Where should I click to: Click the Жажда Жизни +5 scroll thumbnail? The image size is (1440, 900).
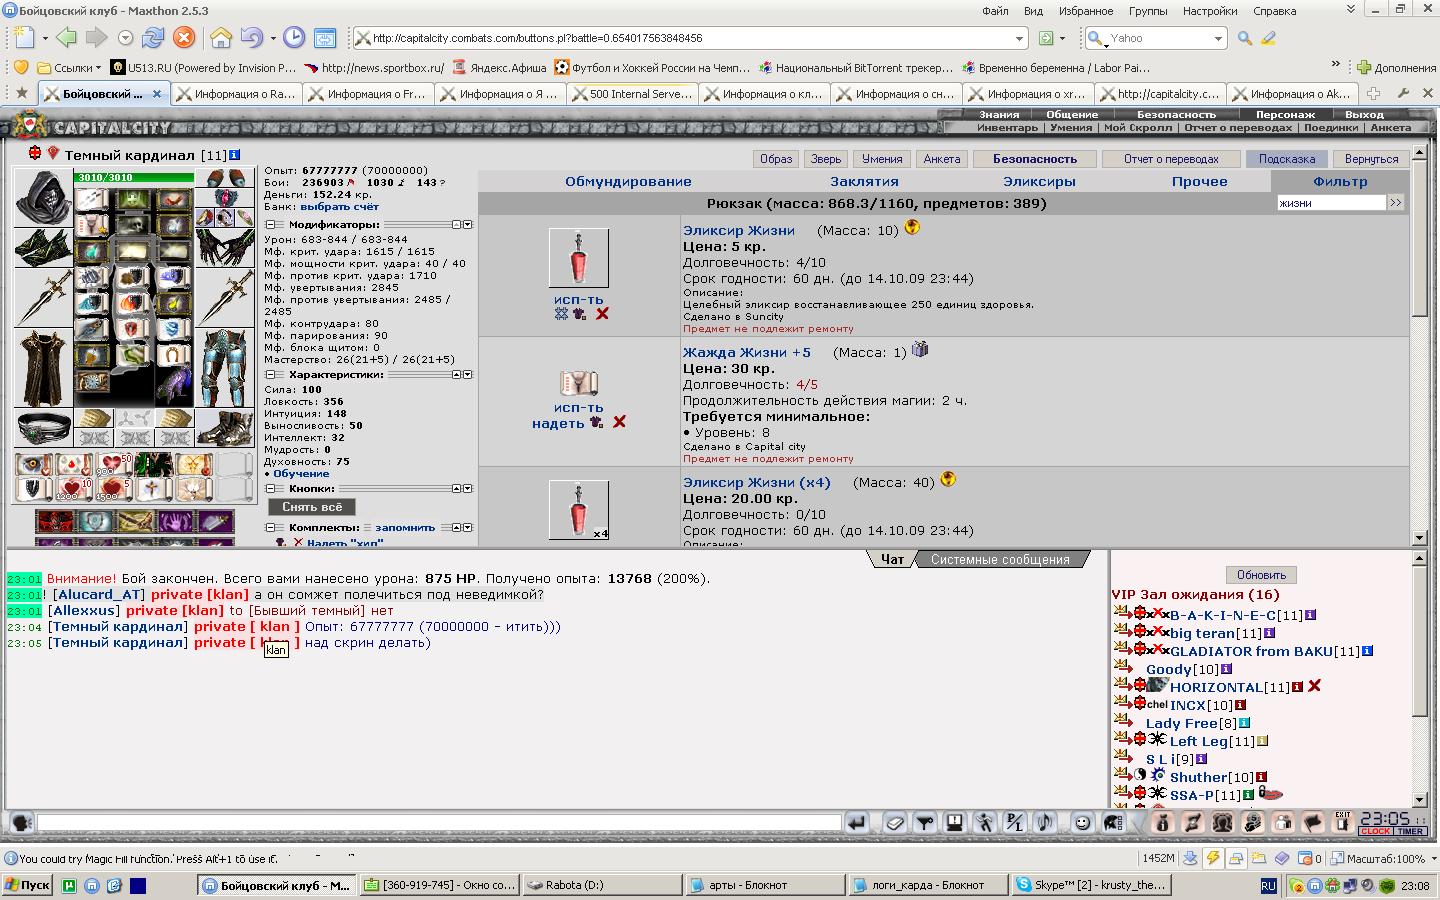click(578, 383)
